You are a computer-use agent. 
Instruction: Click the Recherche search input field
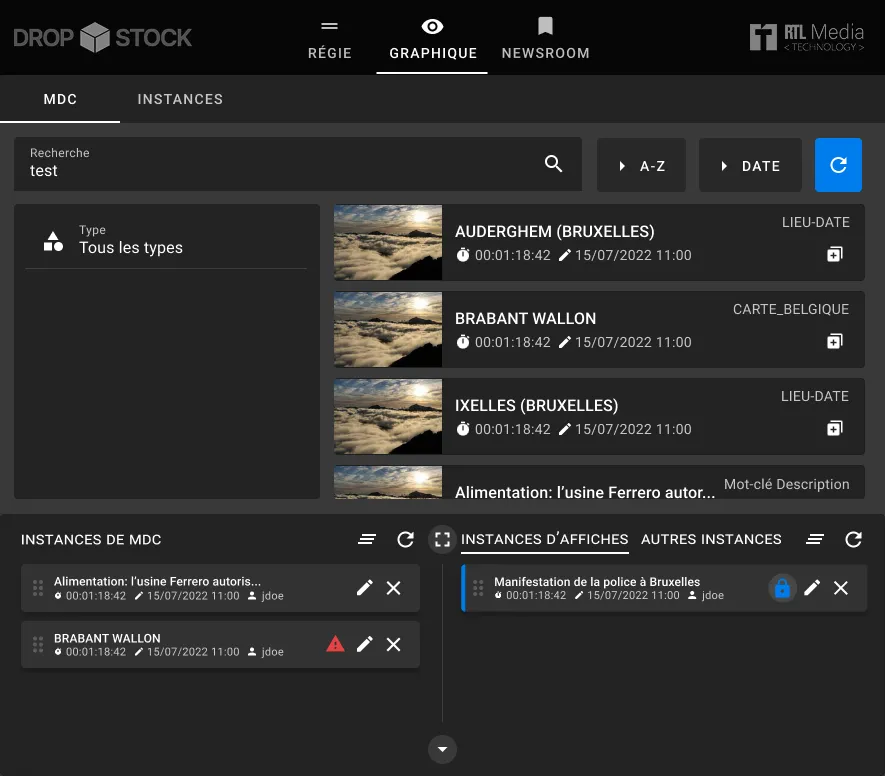click(280, 171)
